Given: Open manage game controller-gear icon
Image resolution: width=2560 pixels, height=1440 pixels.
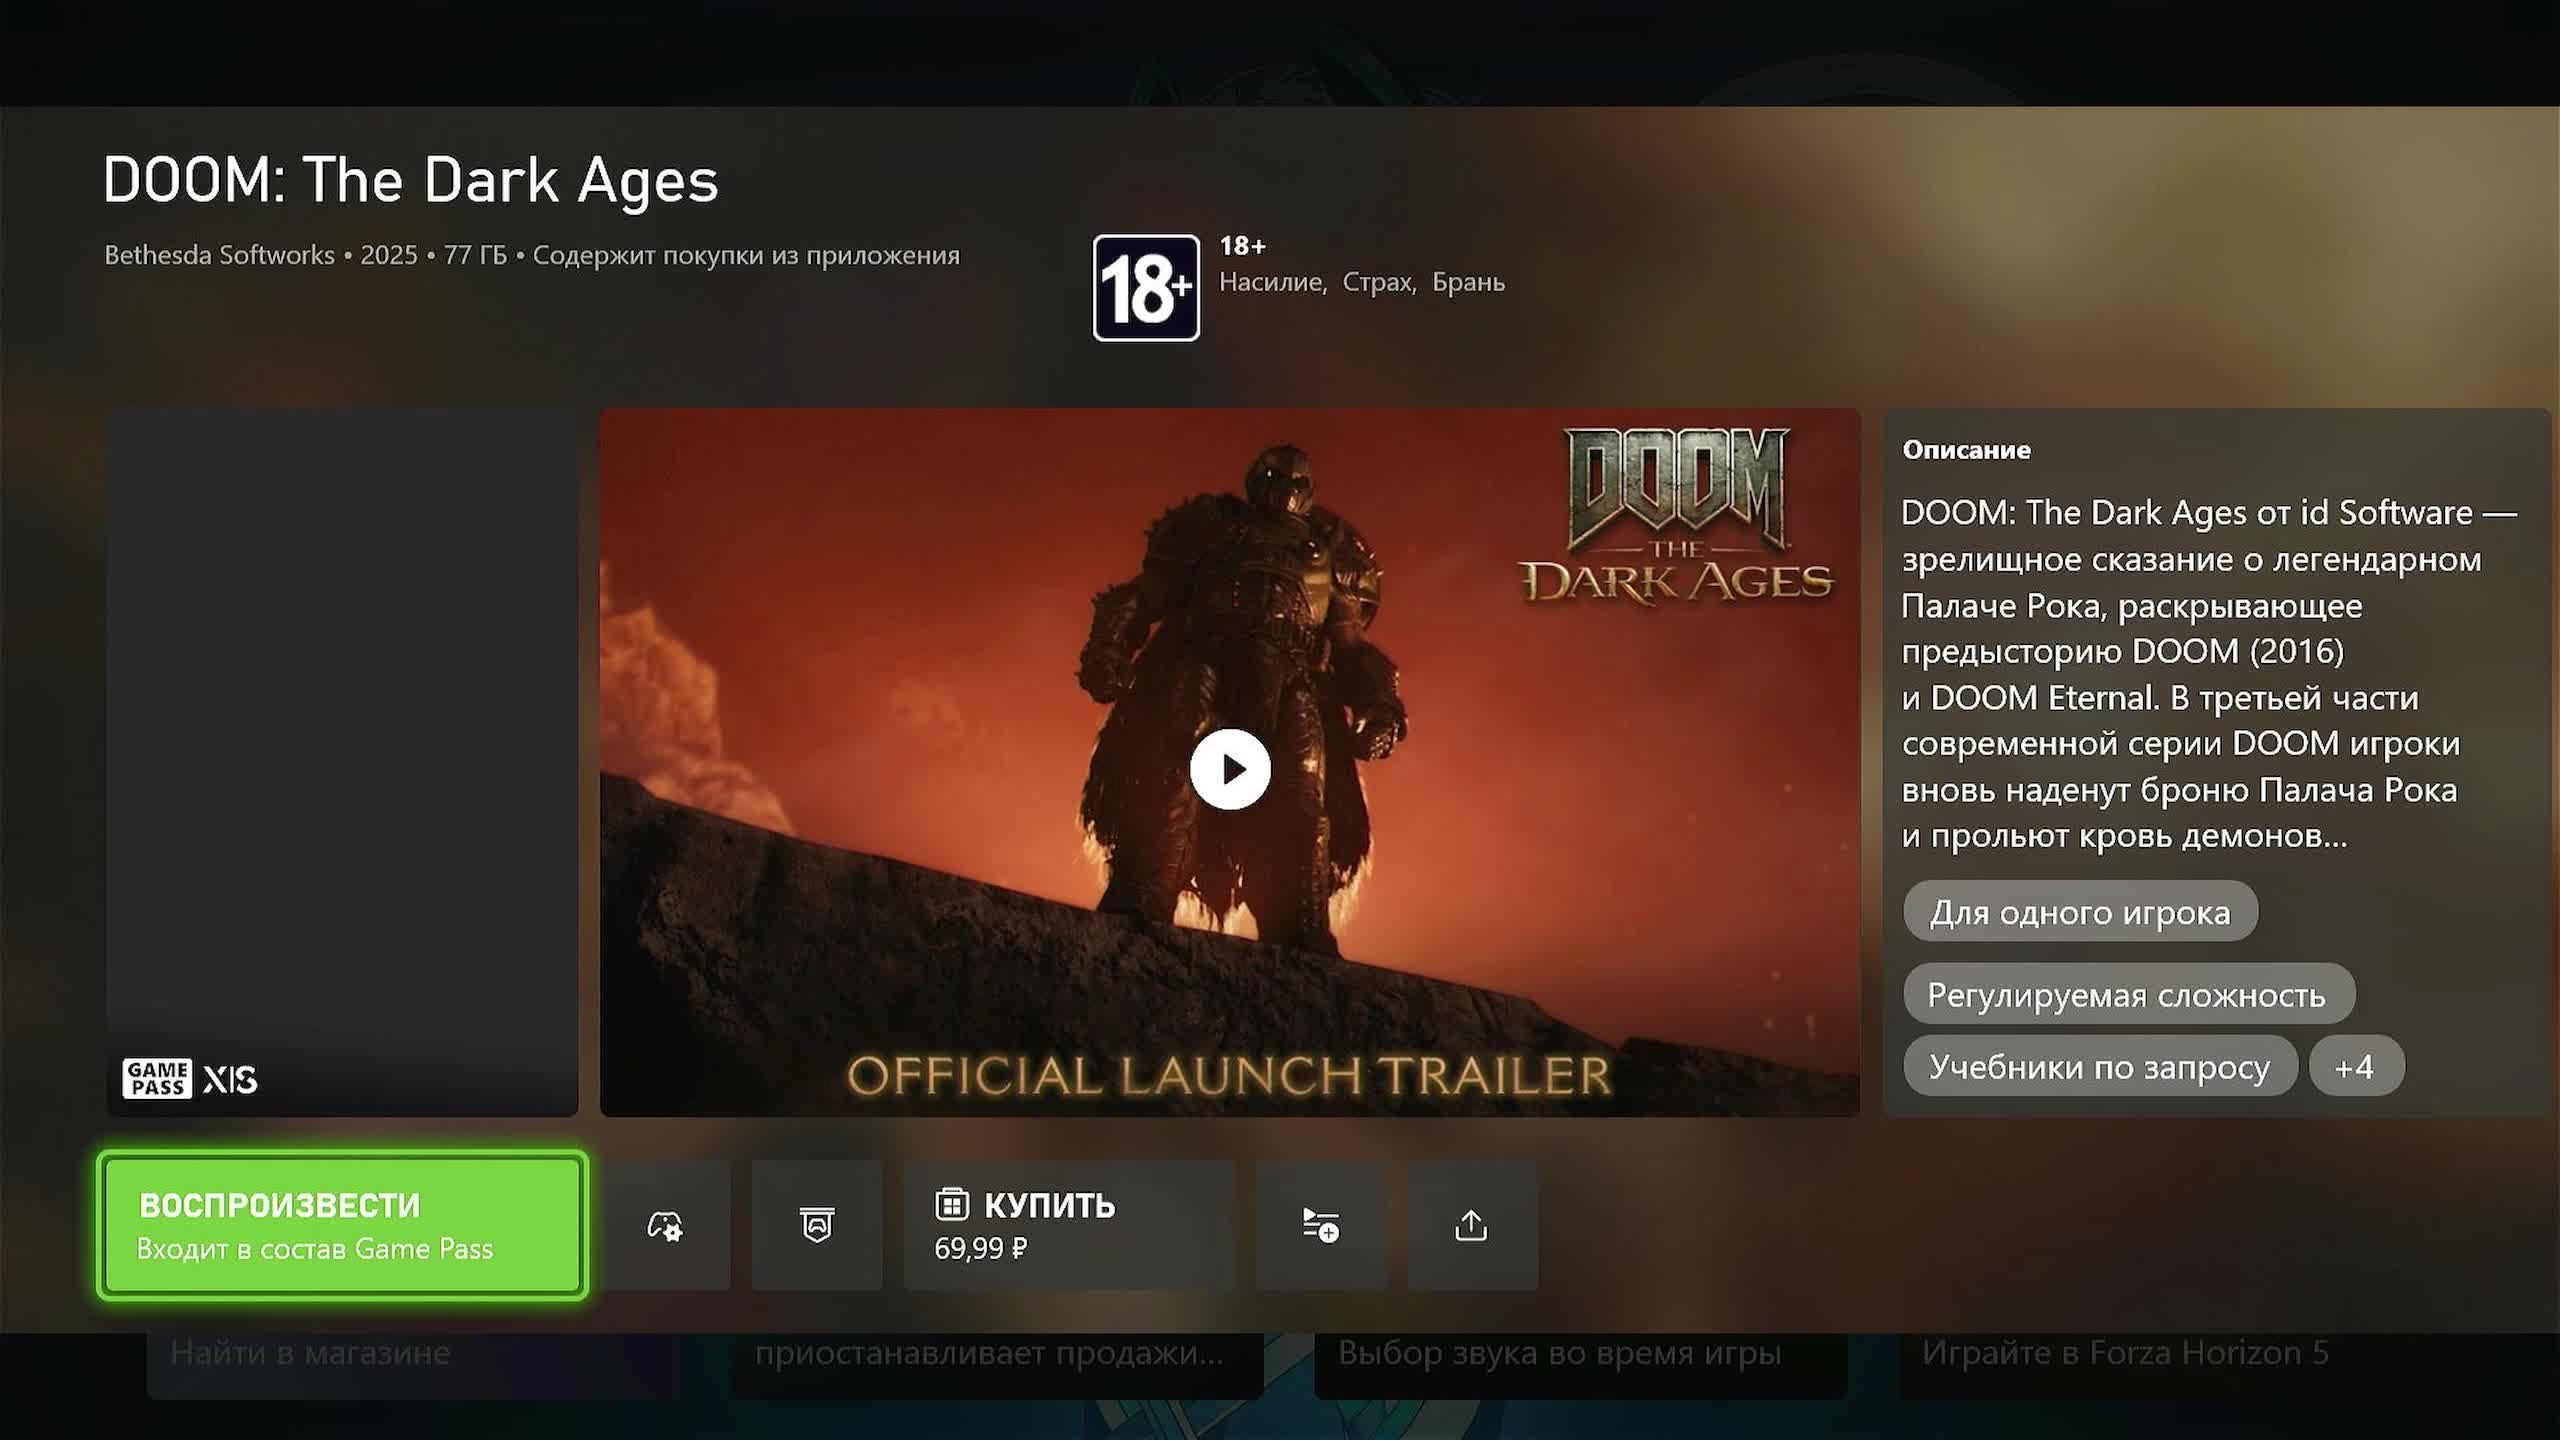Looking at the screenshot, I should click(x=665, y=1225).
